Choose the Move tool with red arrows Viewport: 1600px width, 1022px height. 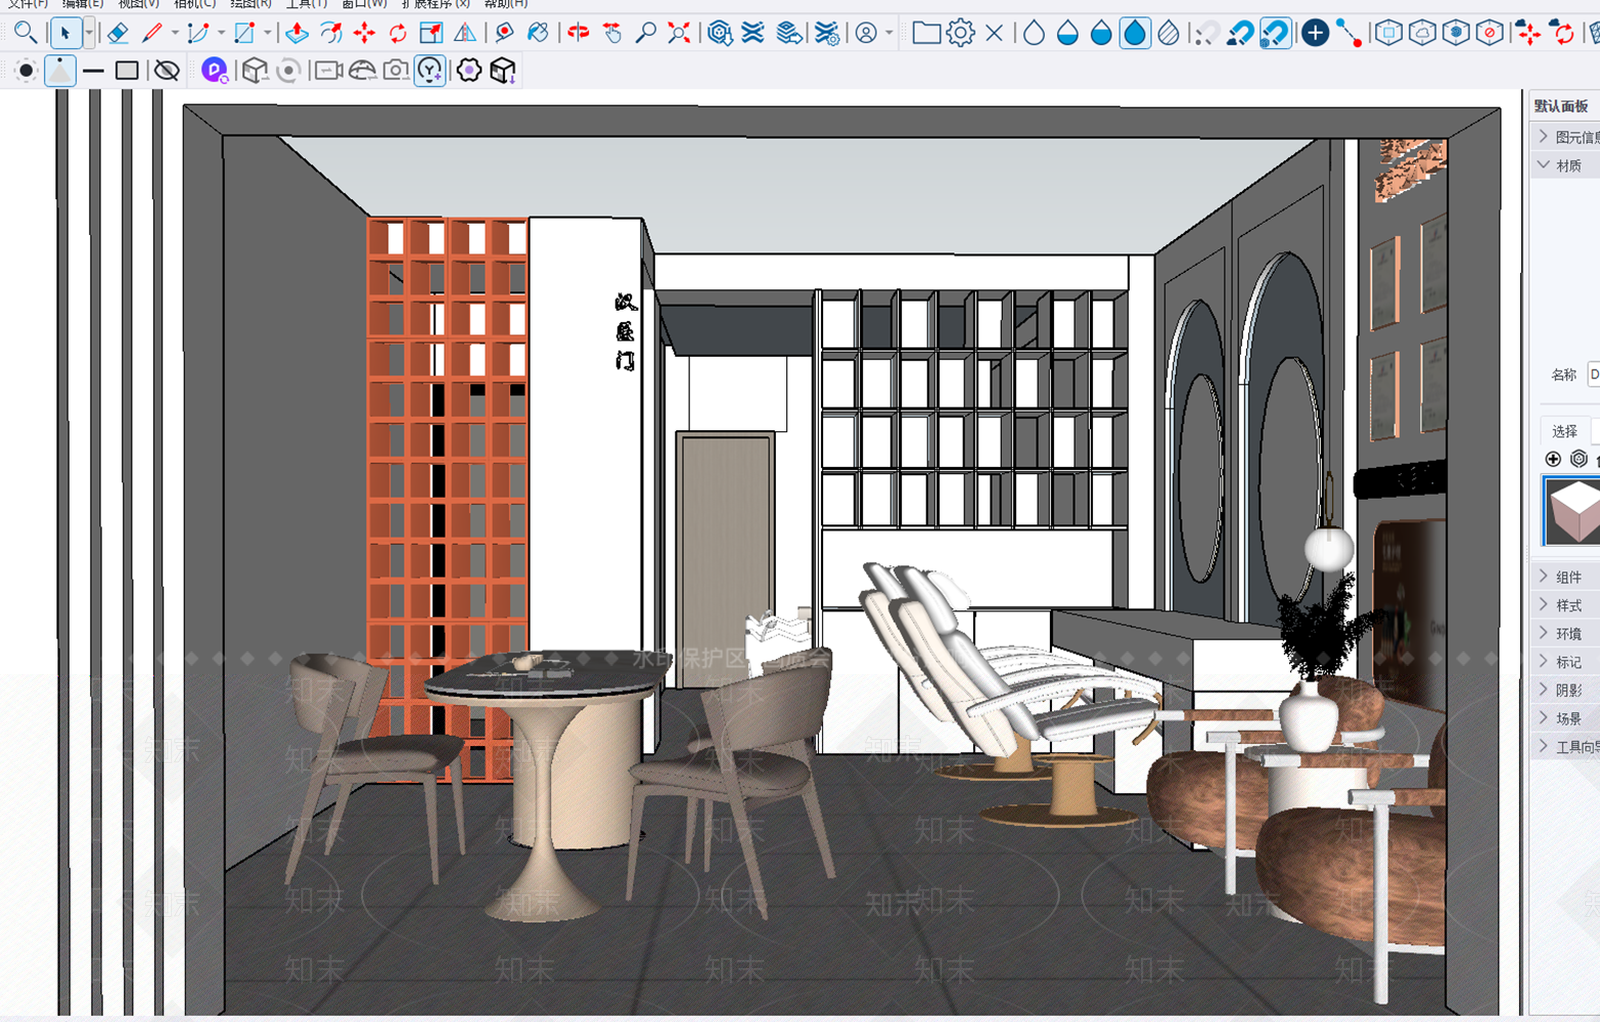(364, 33)
